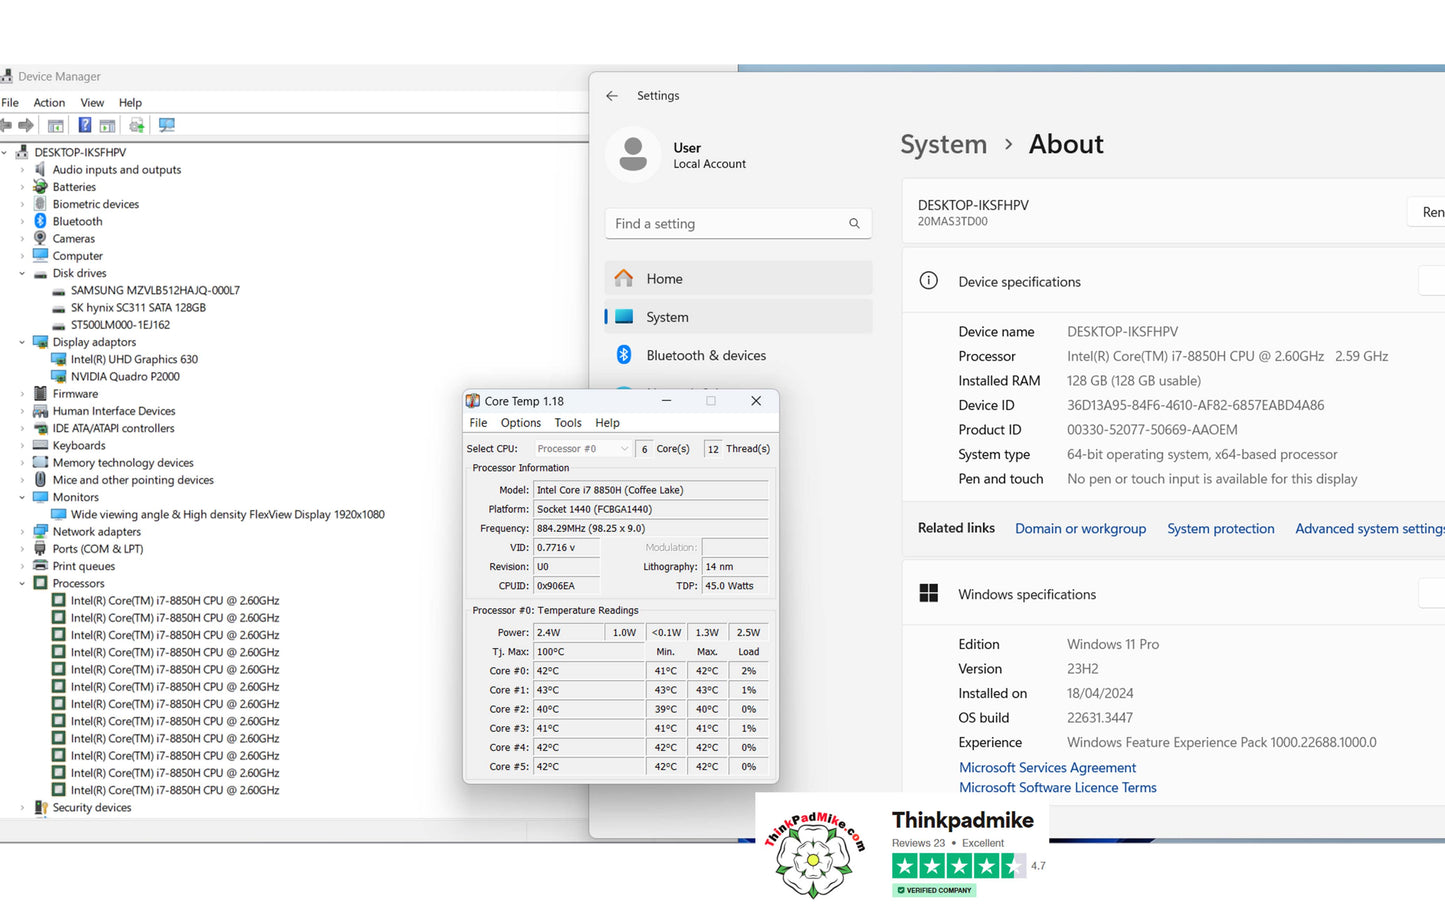Click the Windows specifications logo icon

pos(929,593)
